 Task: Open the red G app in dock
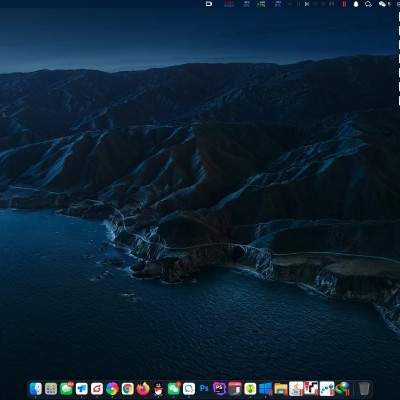(97, 389)
